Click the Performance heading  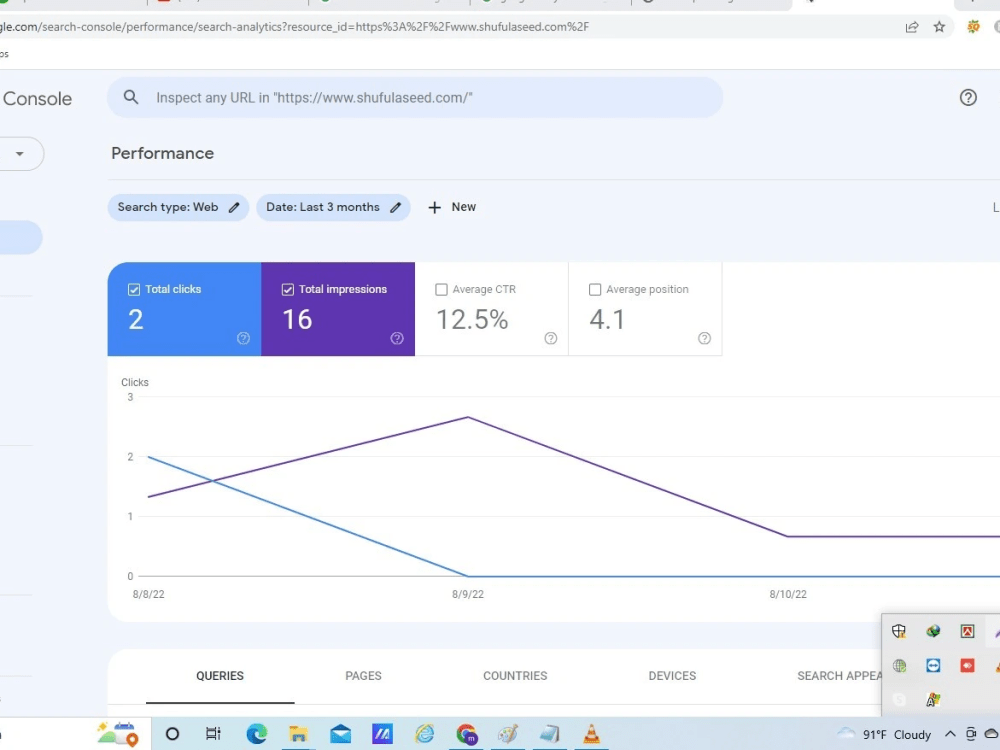163,154
